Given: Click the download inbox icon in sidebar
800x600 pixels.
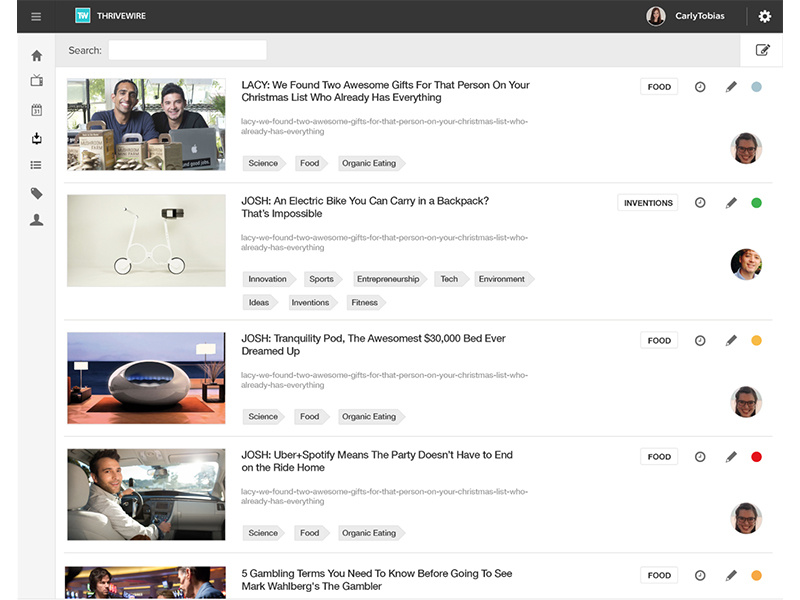Looking at the screenshot, I should [x=37, y=138].
